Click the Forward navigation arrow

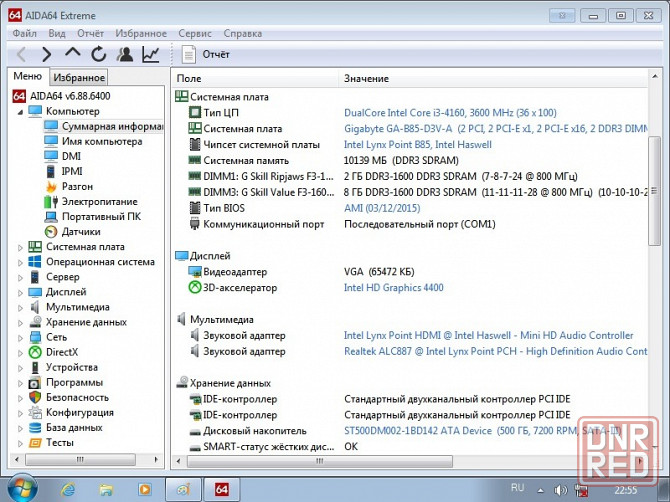(47, 55)
